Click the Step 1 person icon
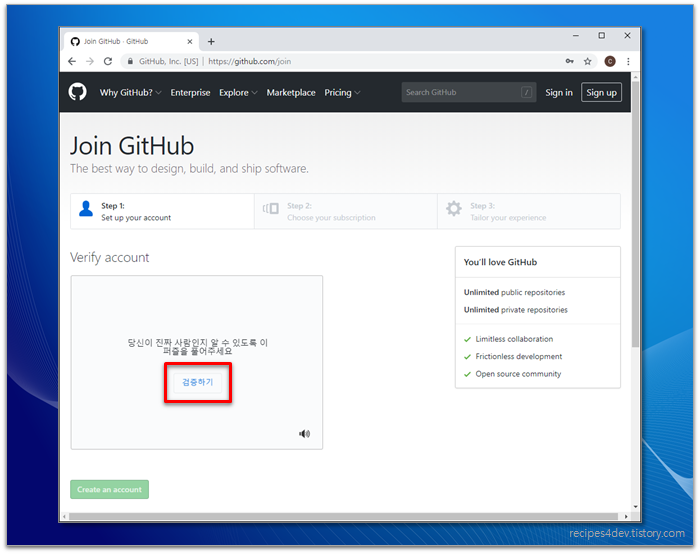This screenshot has height=555, width=700. click(x=86, y=209)
